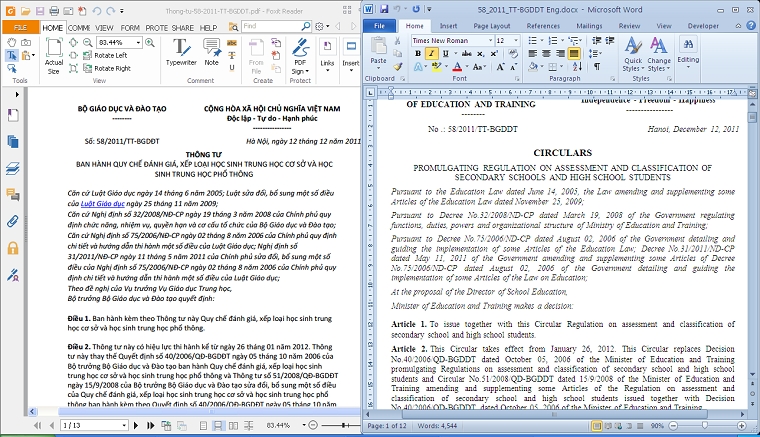Toggle Strikethrough formatting in Word
Image resolution: width=760 pixels, height=437 pixels.
466,54
